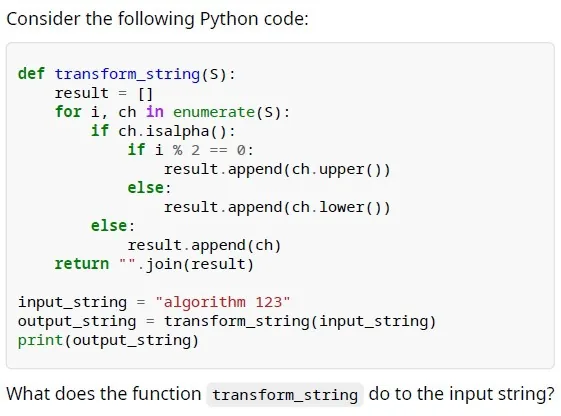Image resolution: width=561 pixels, height=416 pixels.
Task: Click 'Consider the following Python code' heading
Action: pos(157,19)
